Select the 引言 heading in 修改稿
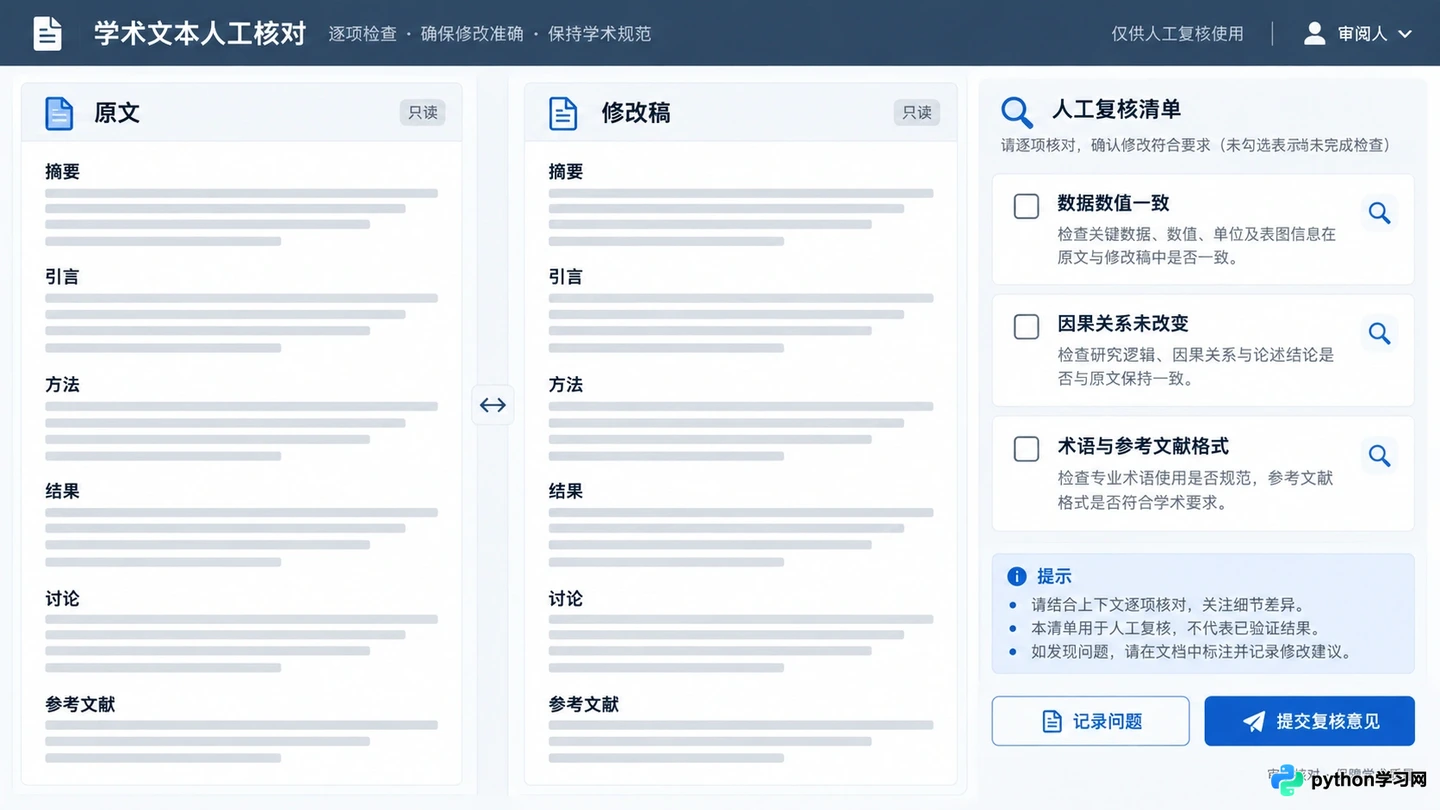The image size is (1440, 810). (566, 277)
